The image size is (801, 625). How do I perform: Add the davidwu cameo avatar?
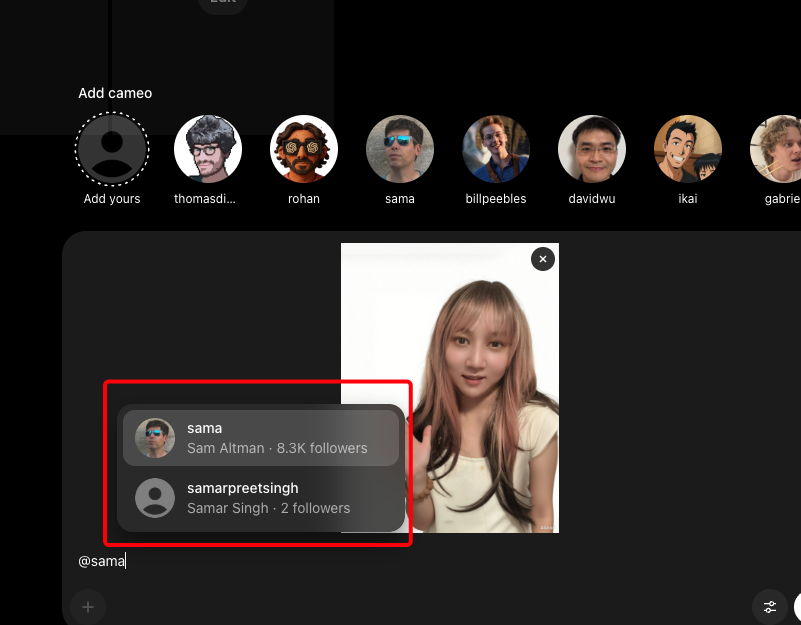pos(592,149)
